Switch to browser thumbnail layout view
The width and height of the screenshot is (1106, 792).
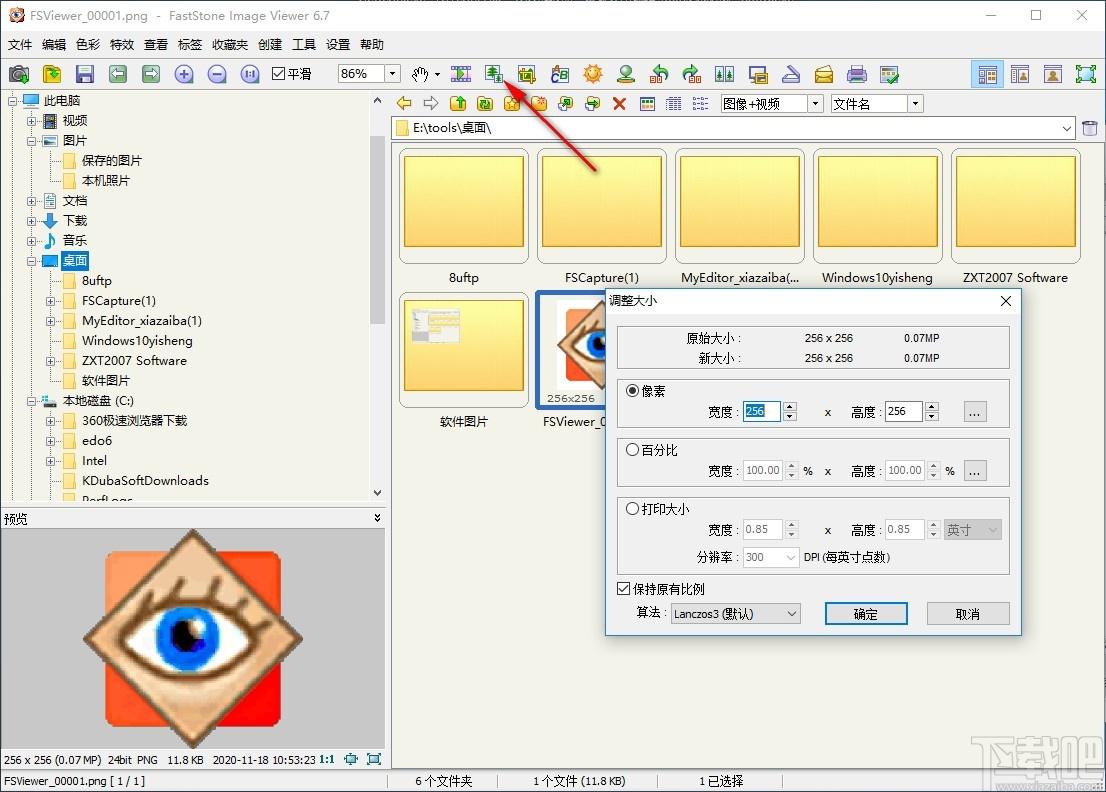click(x=987, y=74)
